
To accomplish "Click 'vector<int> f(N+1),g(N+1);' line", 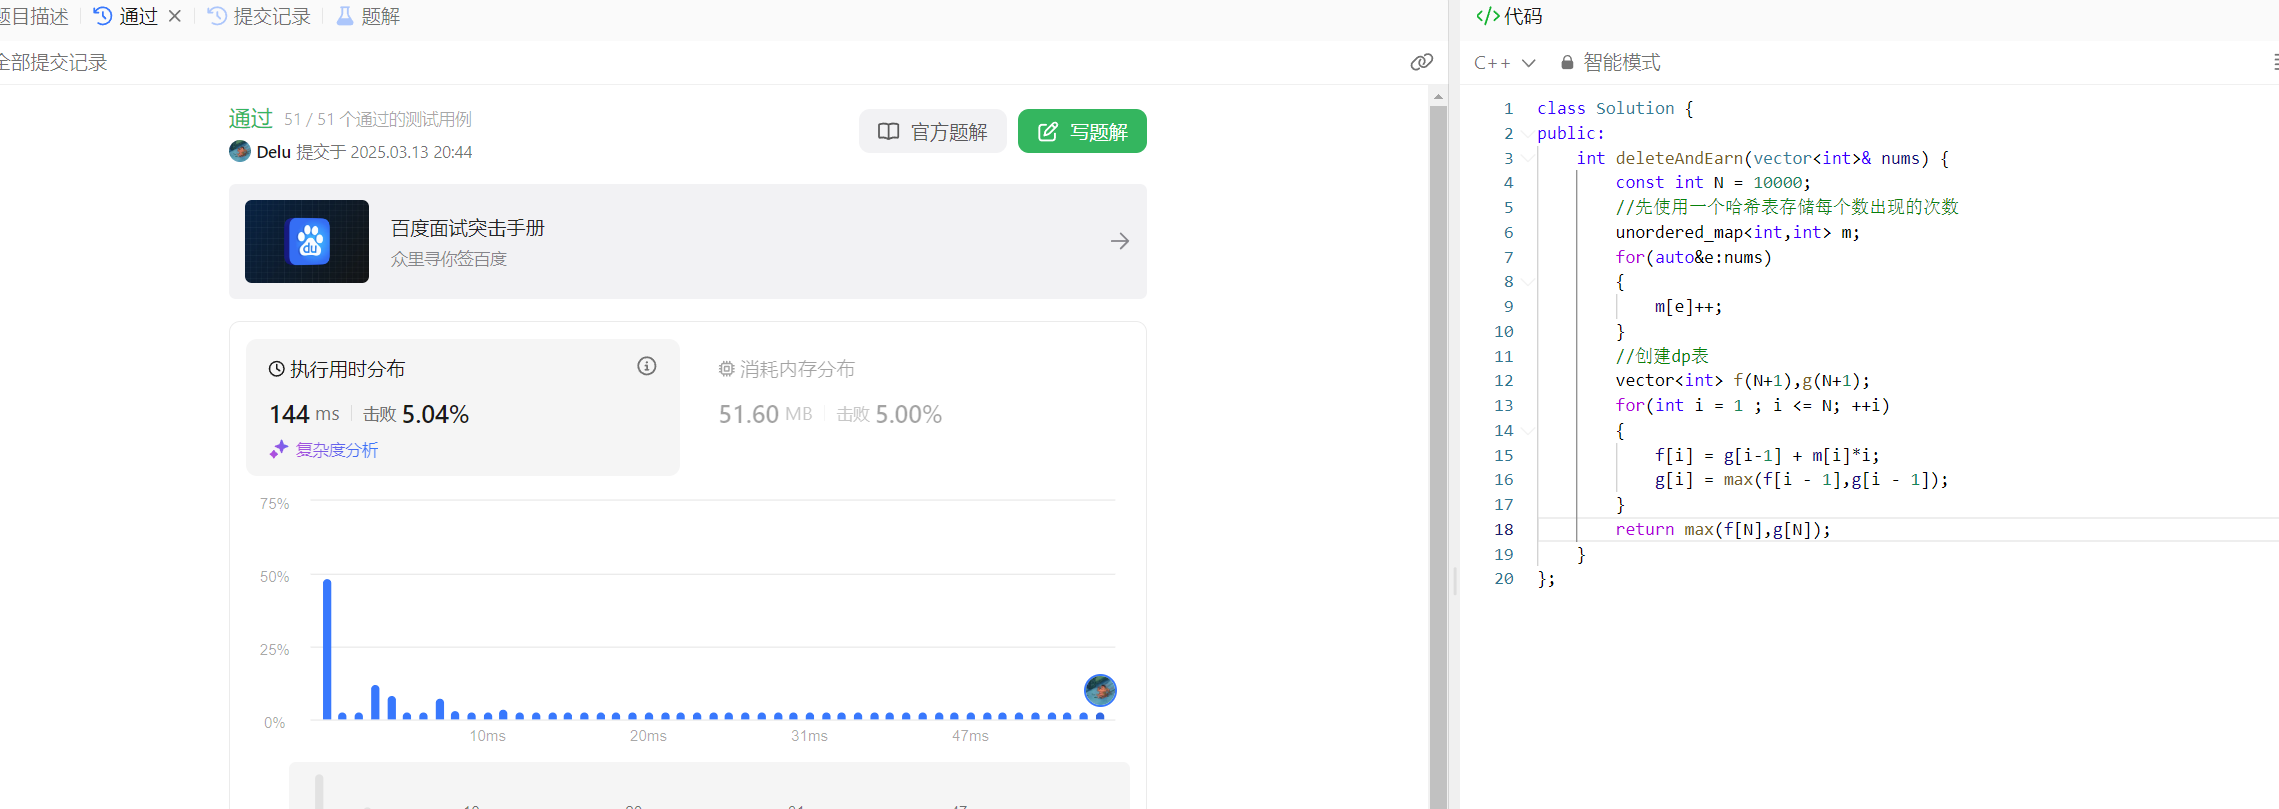I will [x=1743, y=381].
